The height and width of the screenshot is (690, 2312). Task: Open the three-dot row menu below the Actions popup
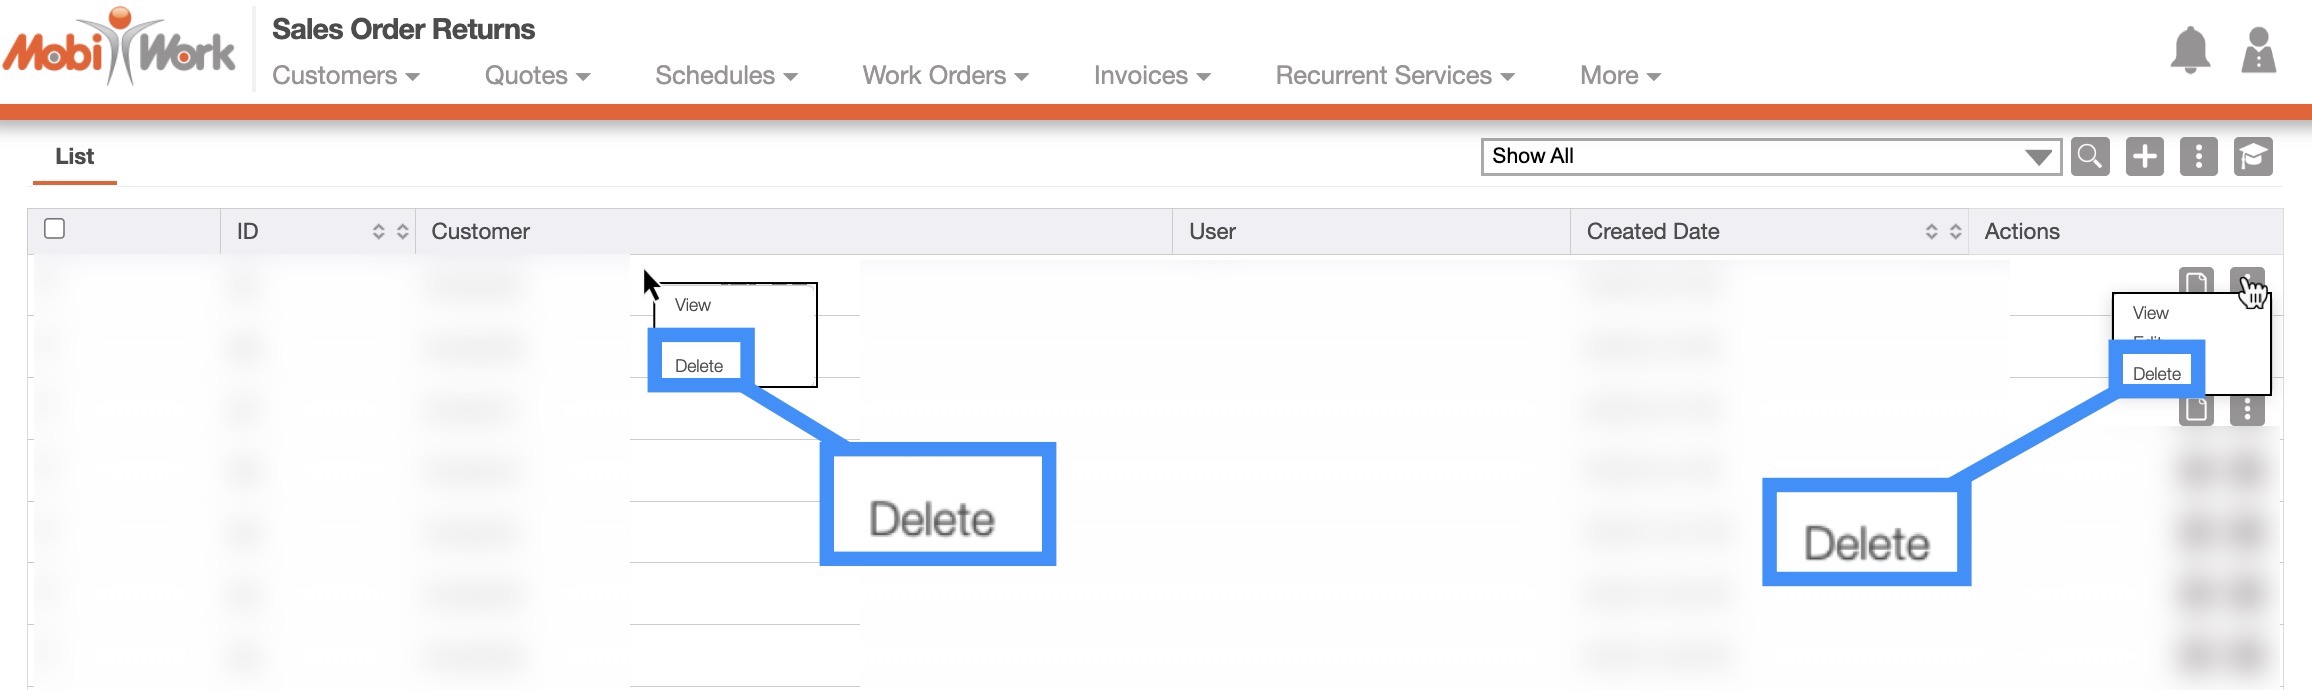point(2247,410)
